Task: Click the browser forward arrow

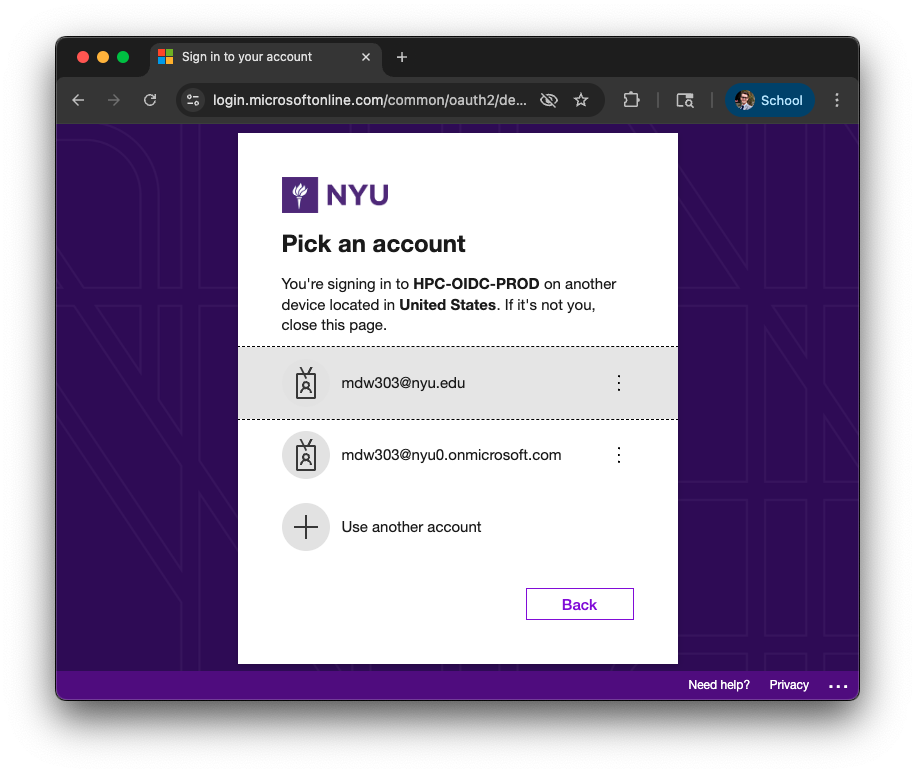Action: pyautogui.click(x=114, y=100)
